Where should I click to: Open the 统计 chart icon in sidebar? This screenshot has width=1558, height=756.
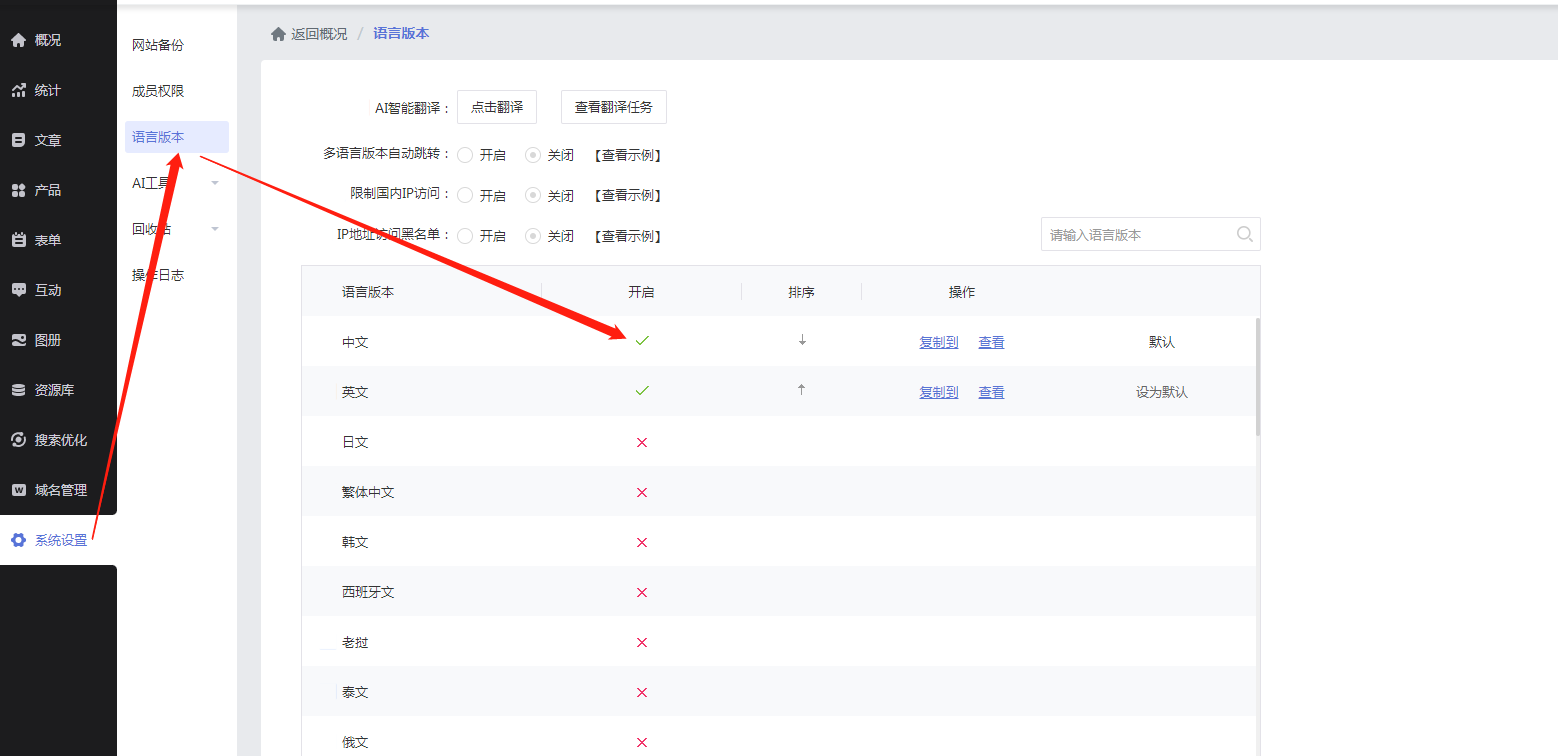pyautogui.click(x=18, y=90)
